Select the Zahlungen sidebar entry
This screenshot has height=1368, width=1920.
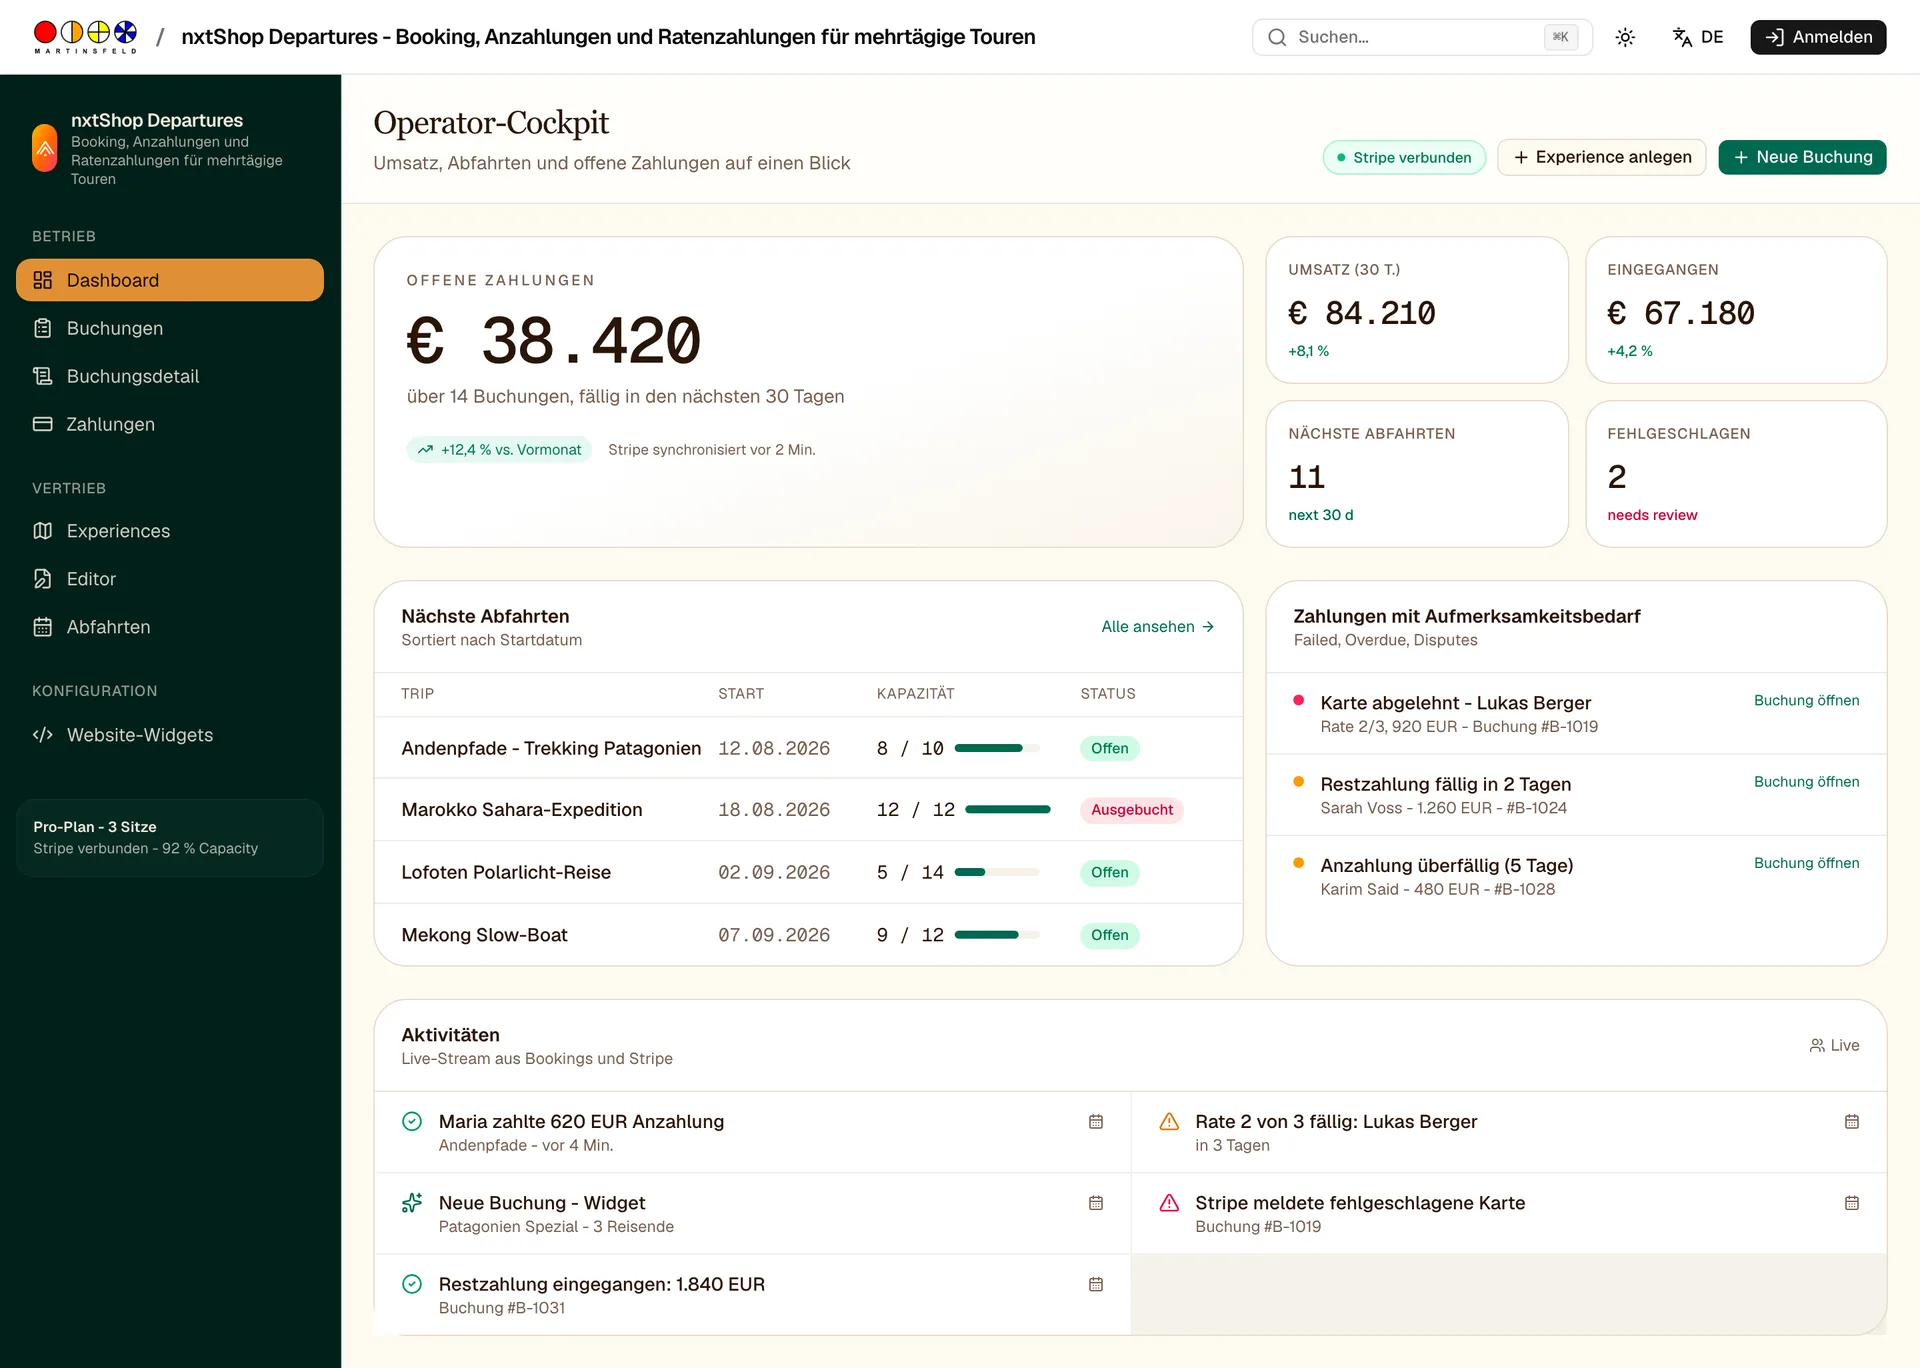(x=170, y=424)
